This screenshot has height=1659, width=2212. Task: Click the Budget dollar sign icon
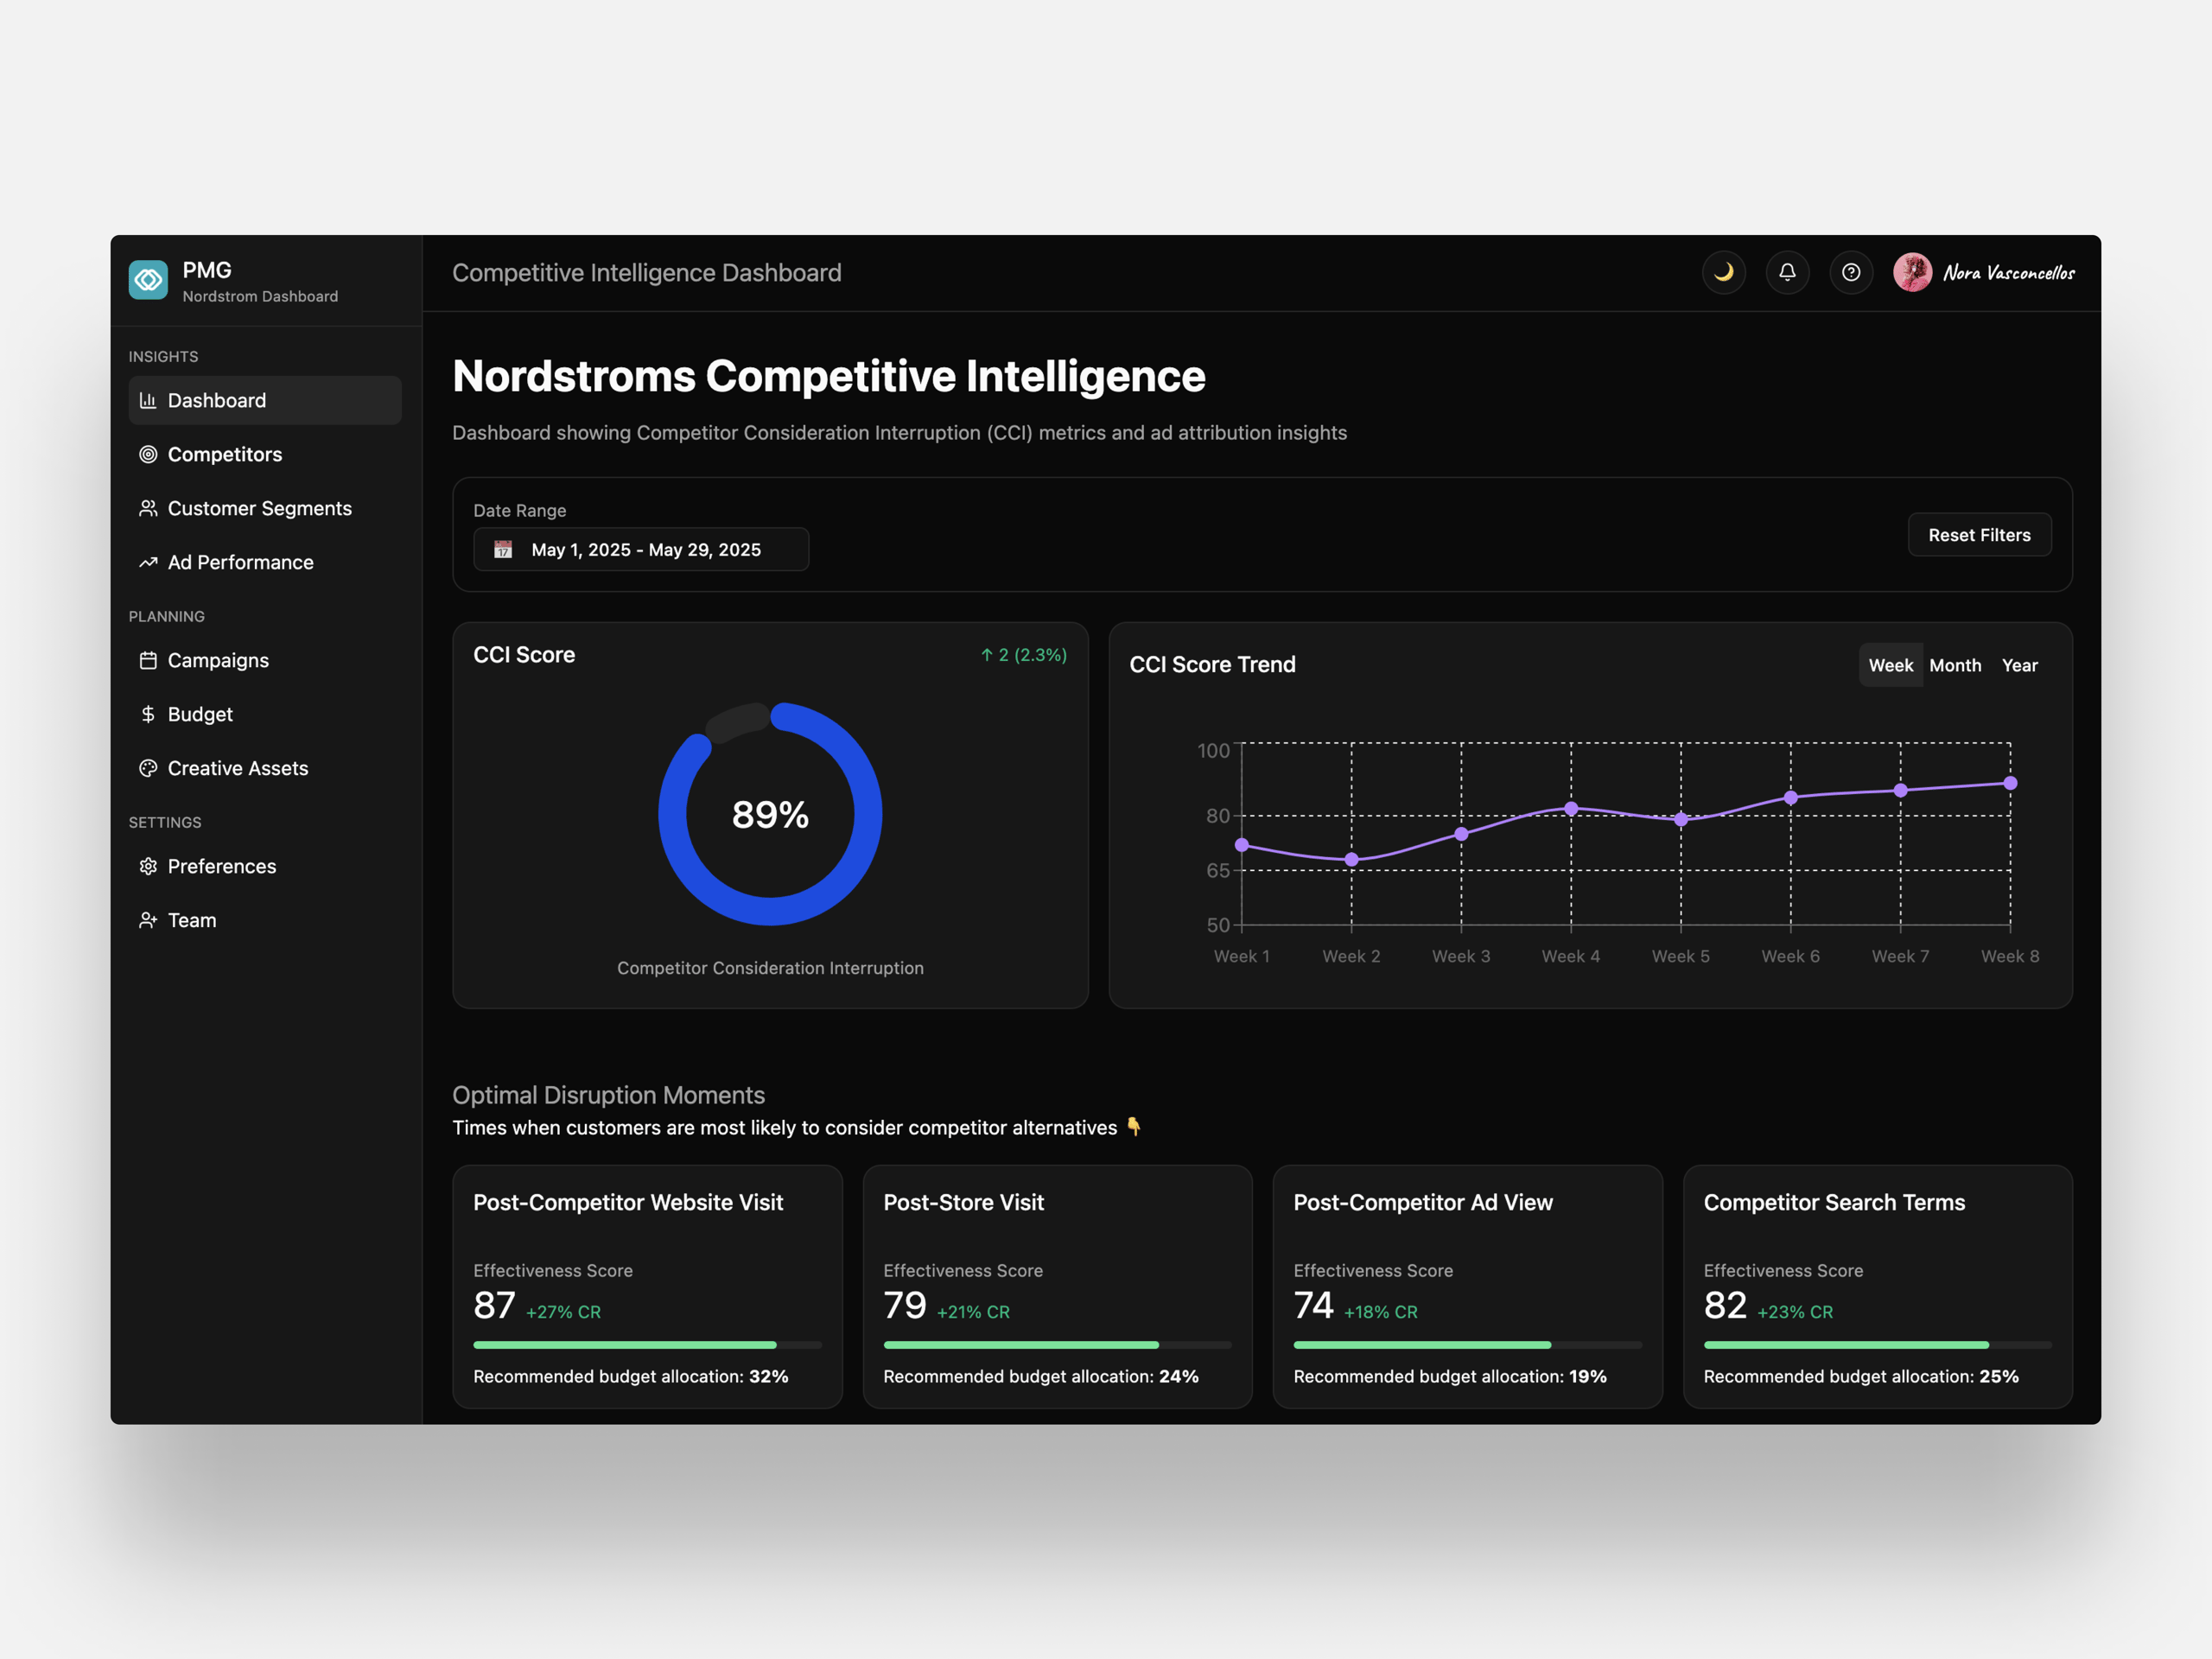[148, 714]
